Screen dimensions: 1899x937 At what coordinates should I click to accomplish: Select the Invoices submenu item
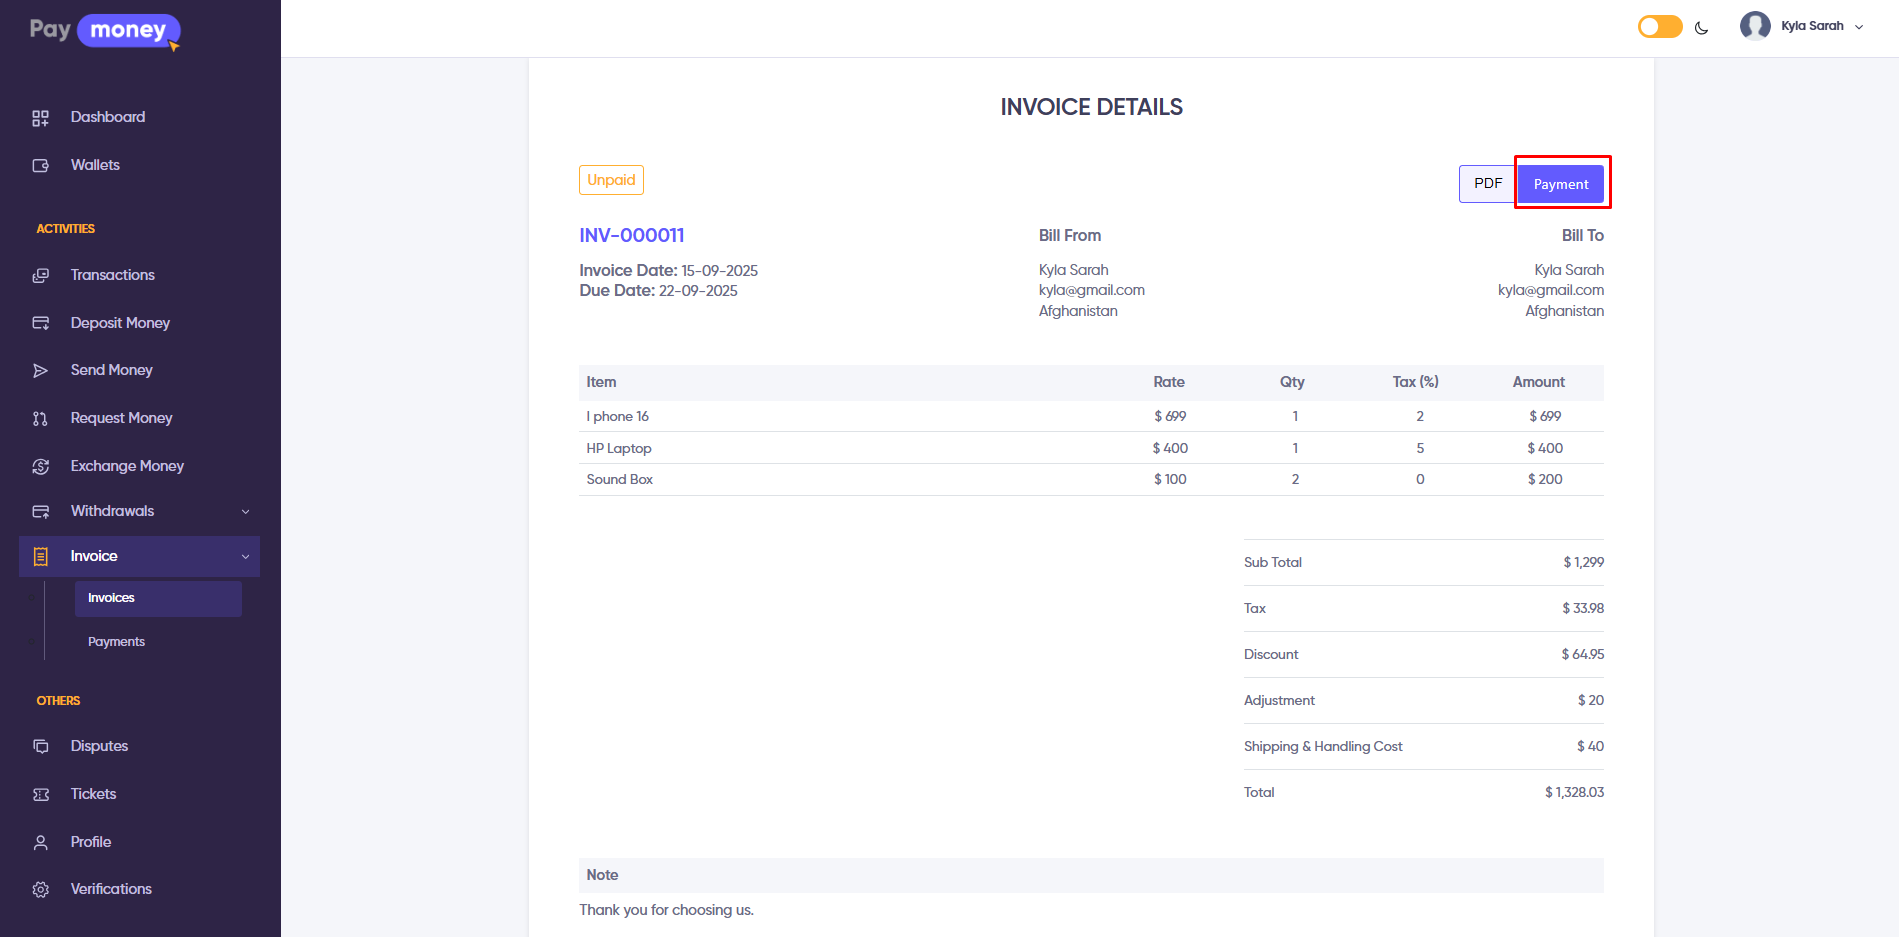(111, 598)
